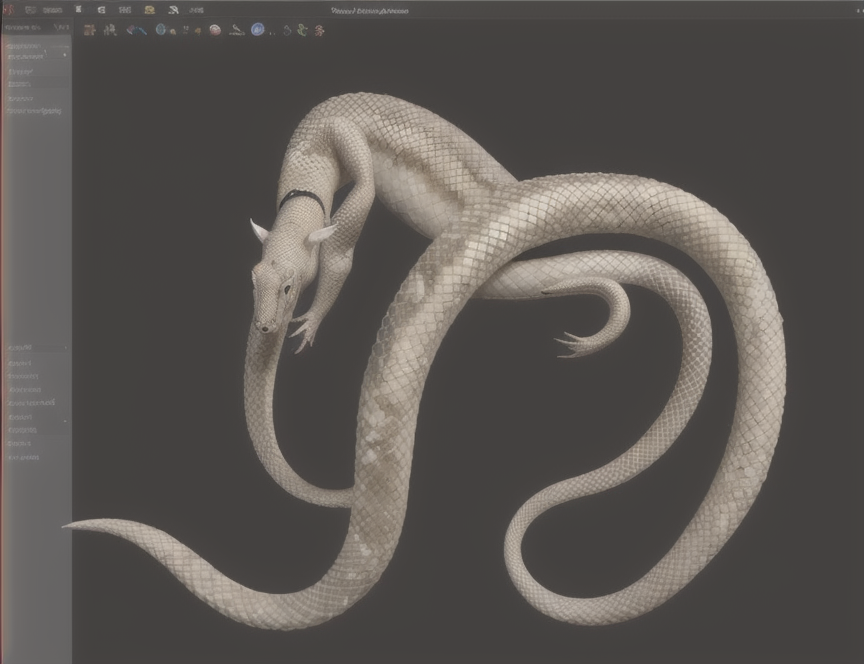Click the blue circular icon in the toolbar
864x664 pixels.
coord(257,29)
